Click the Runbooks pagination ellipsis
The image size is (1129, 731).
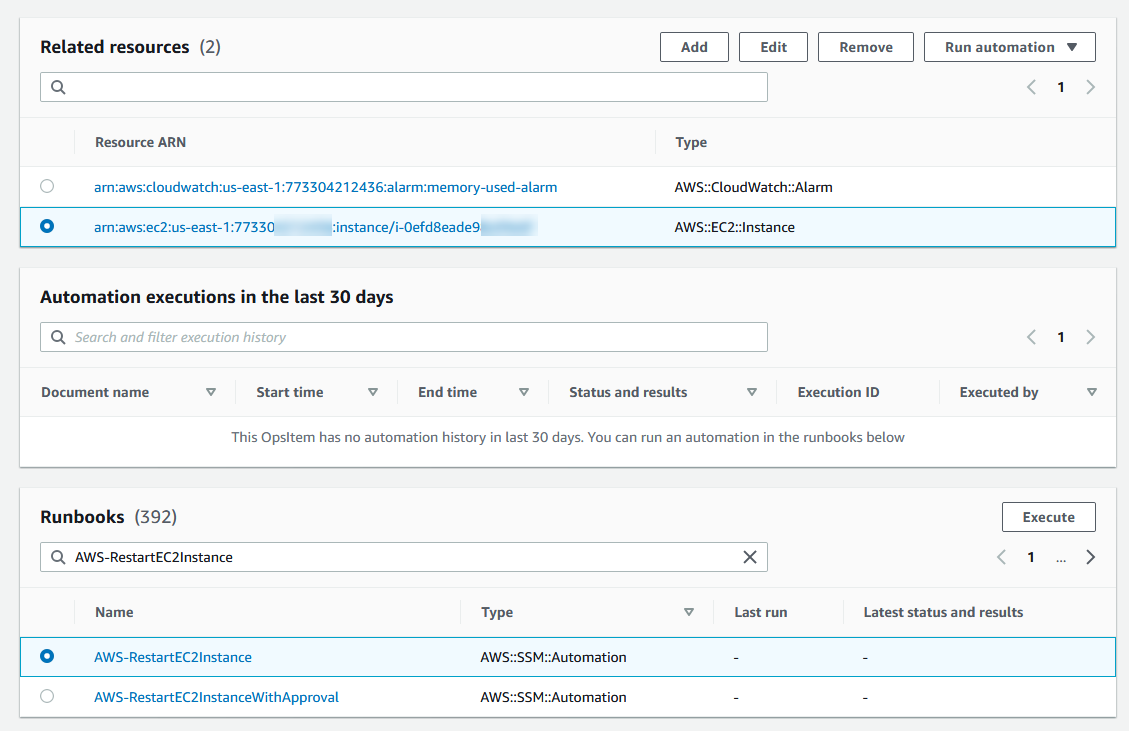click(1061, 559)
